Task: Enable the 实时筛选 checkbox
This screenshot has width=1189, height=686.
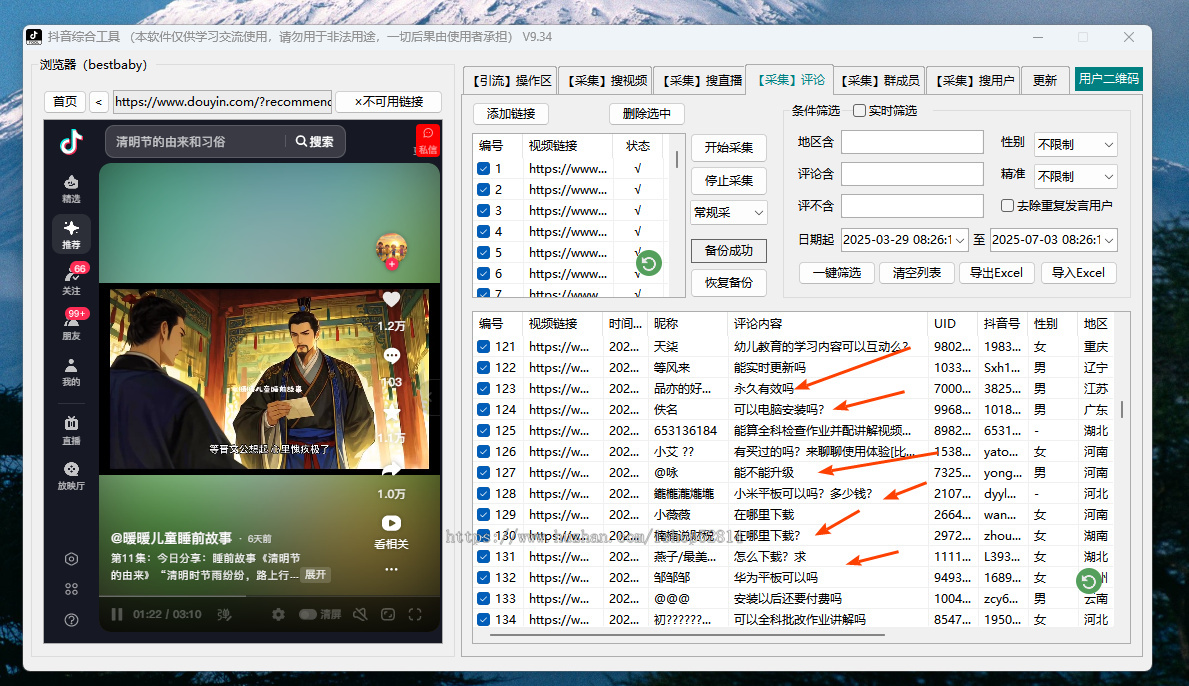Action: (x=859, y=111)
